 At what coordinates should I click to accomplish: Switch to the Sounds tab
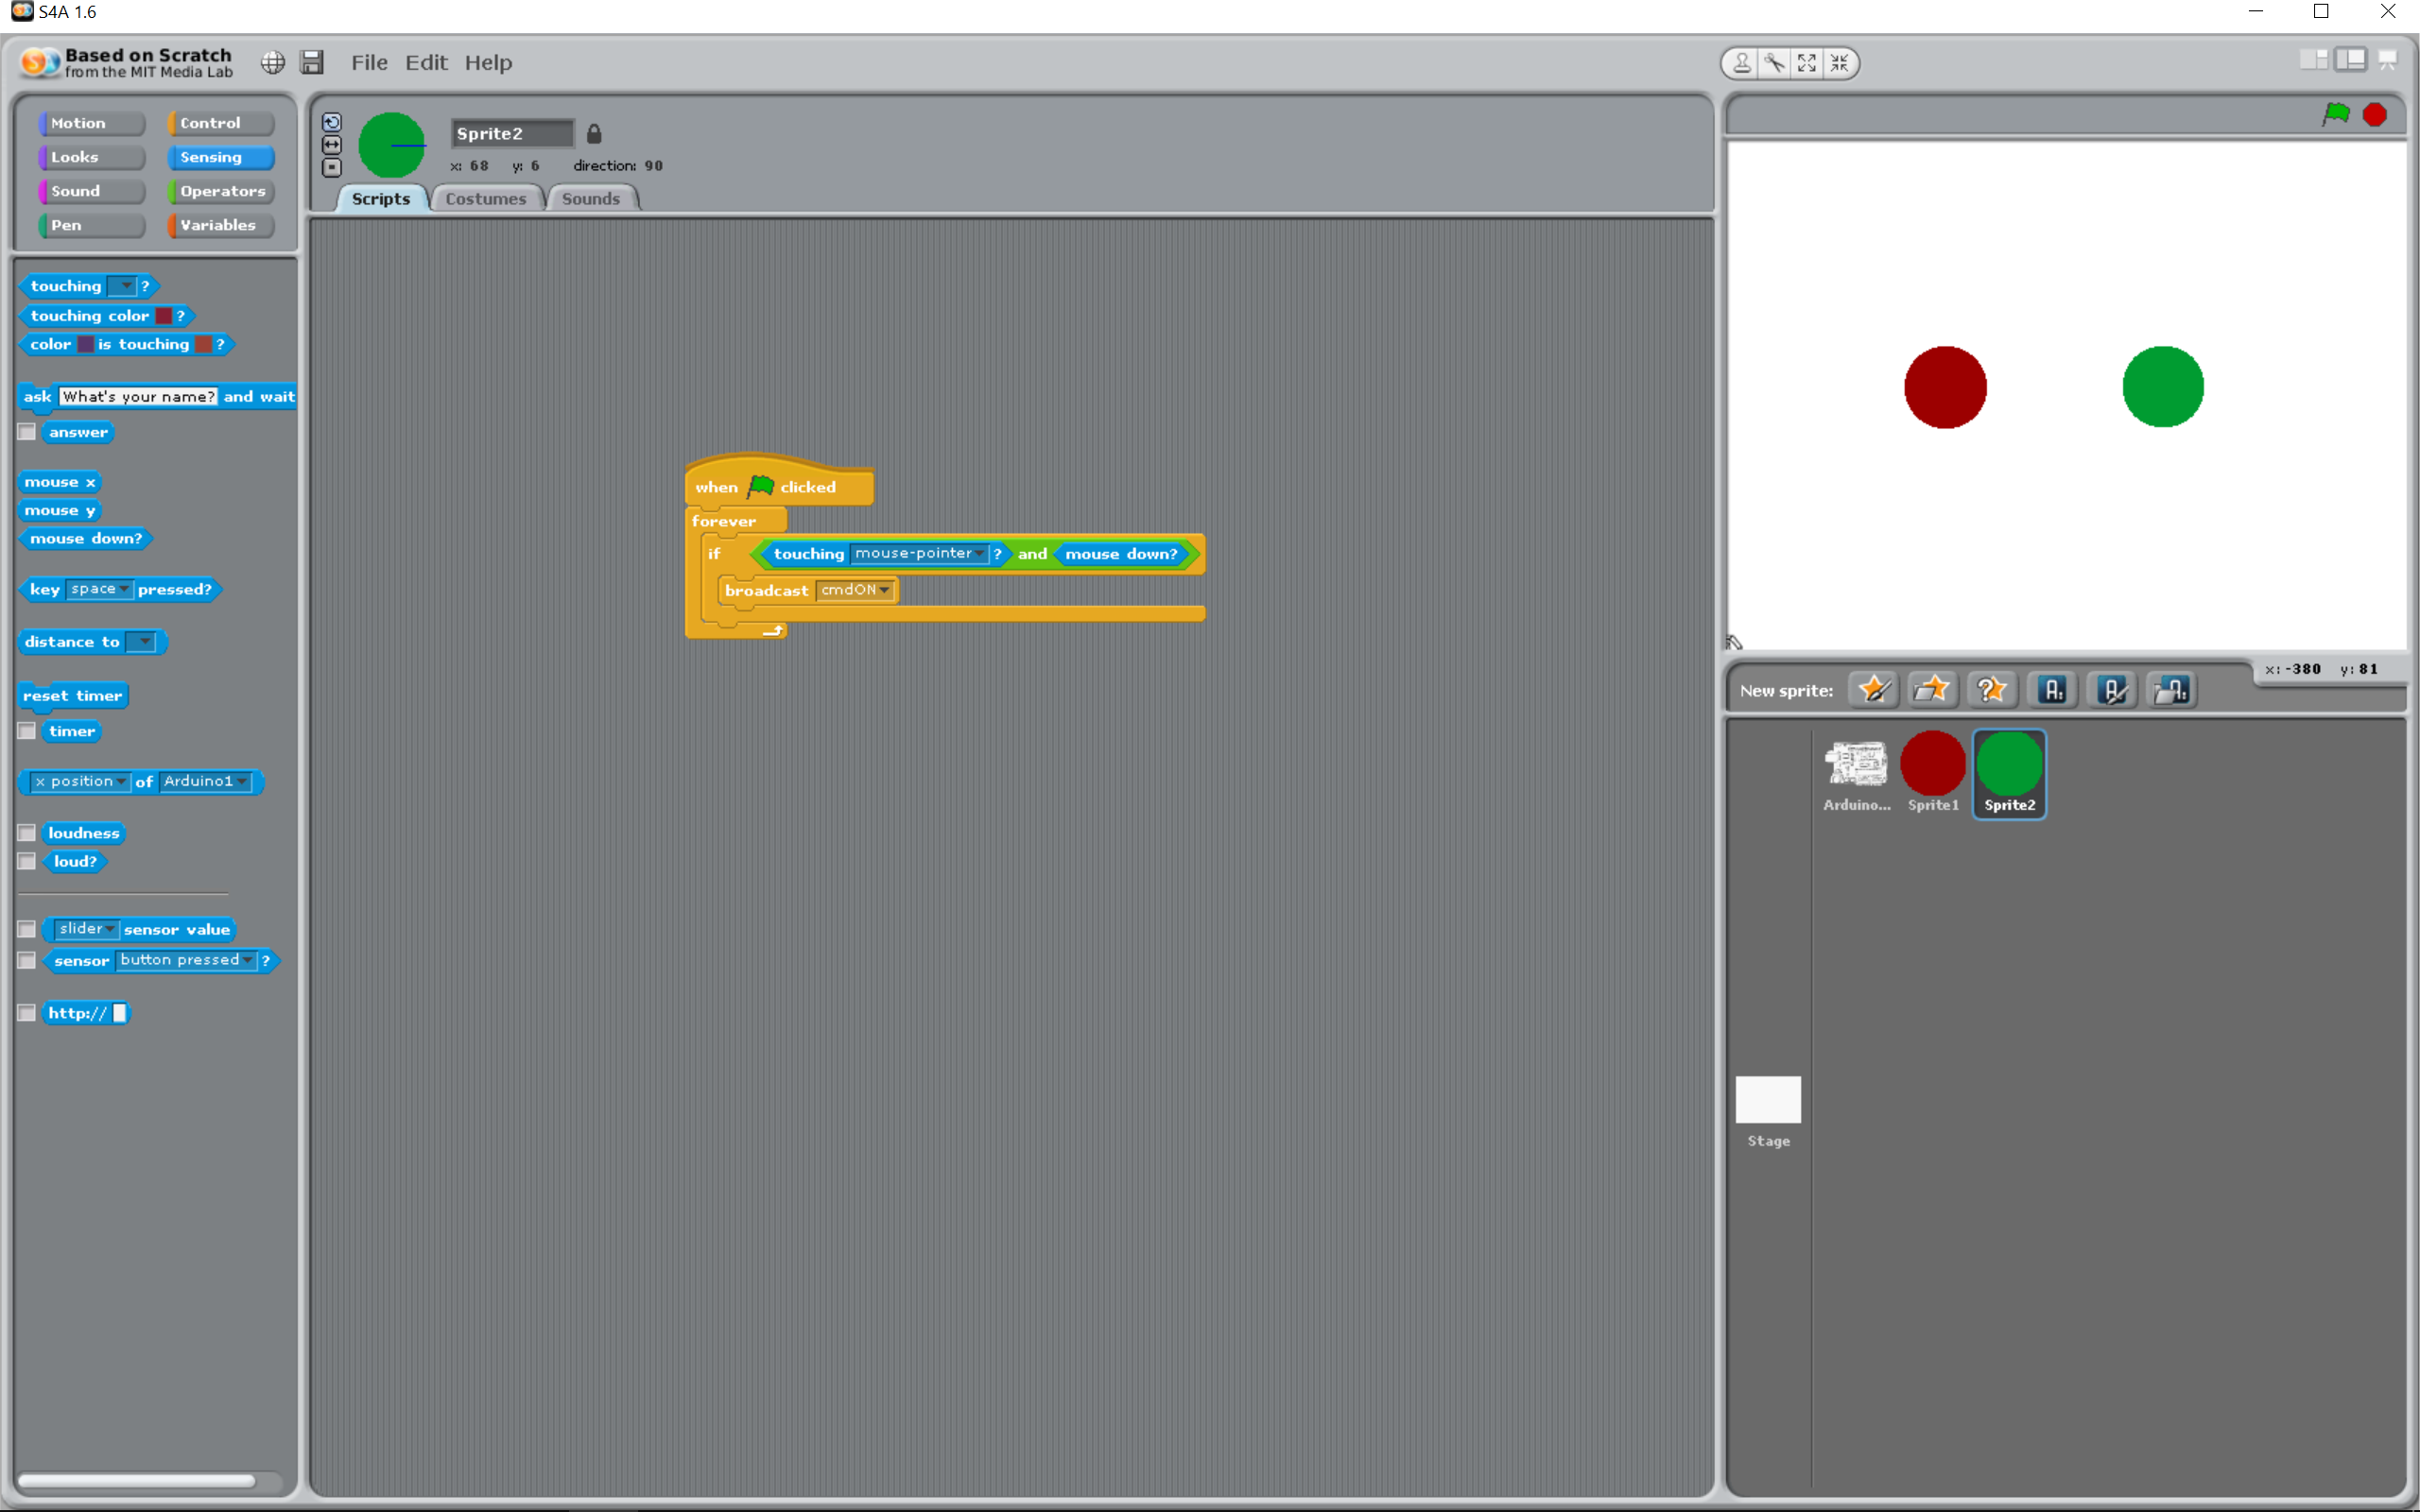point(591,198)
